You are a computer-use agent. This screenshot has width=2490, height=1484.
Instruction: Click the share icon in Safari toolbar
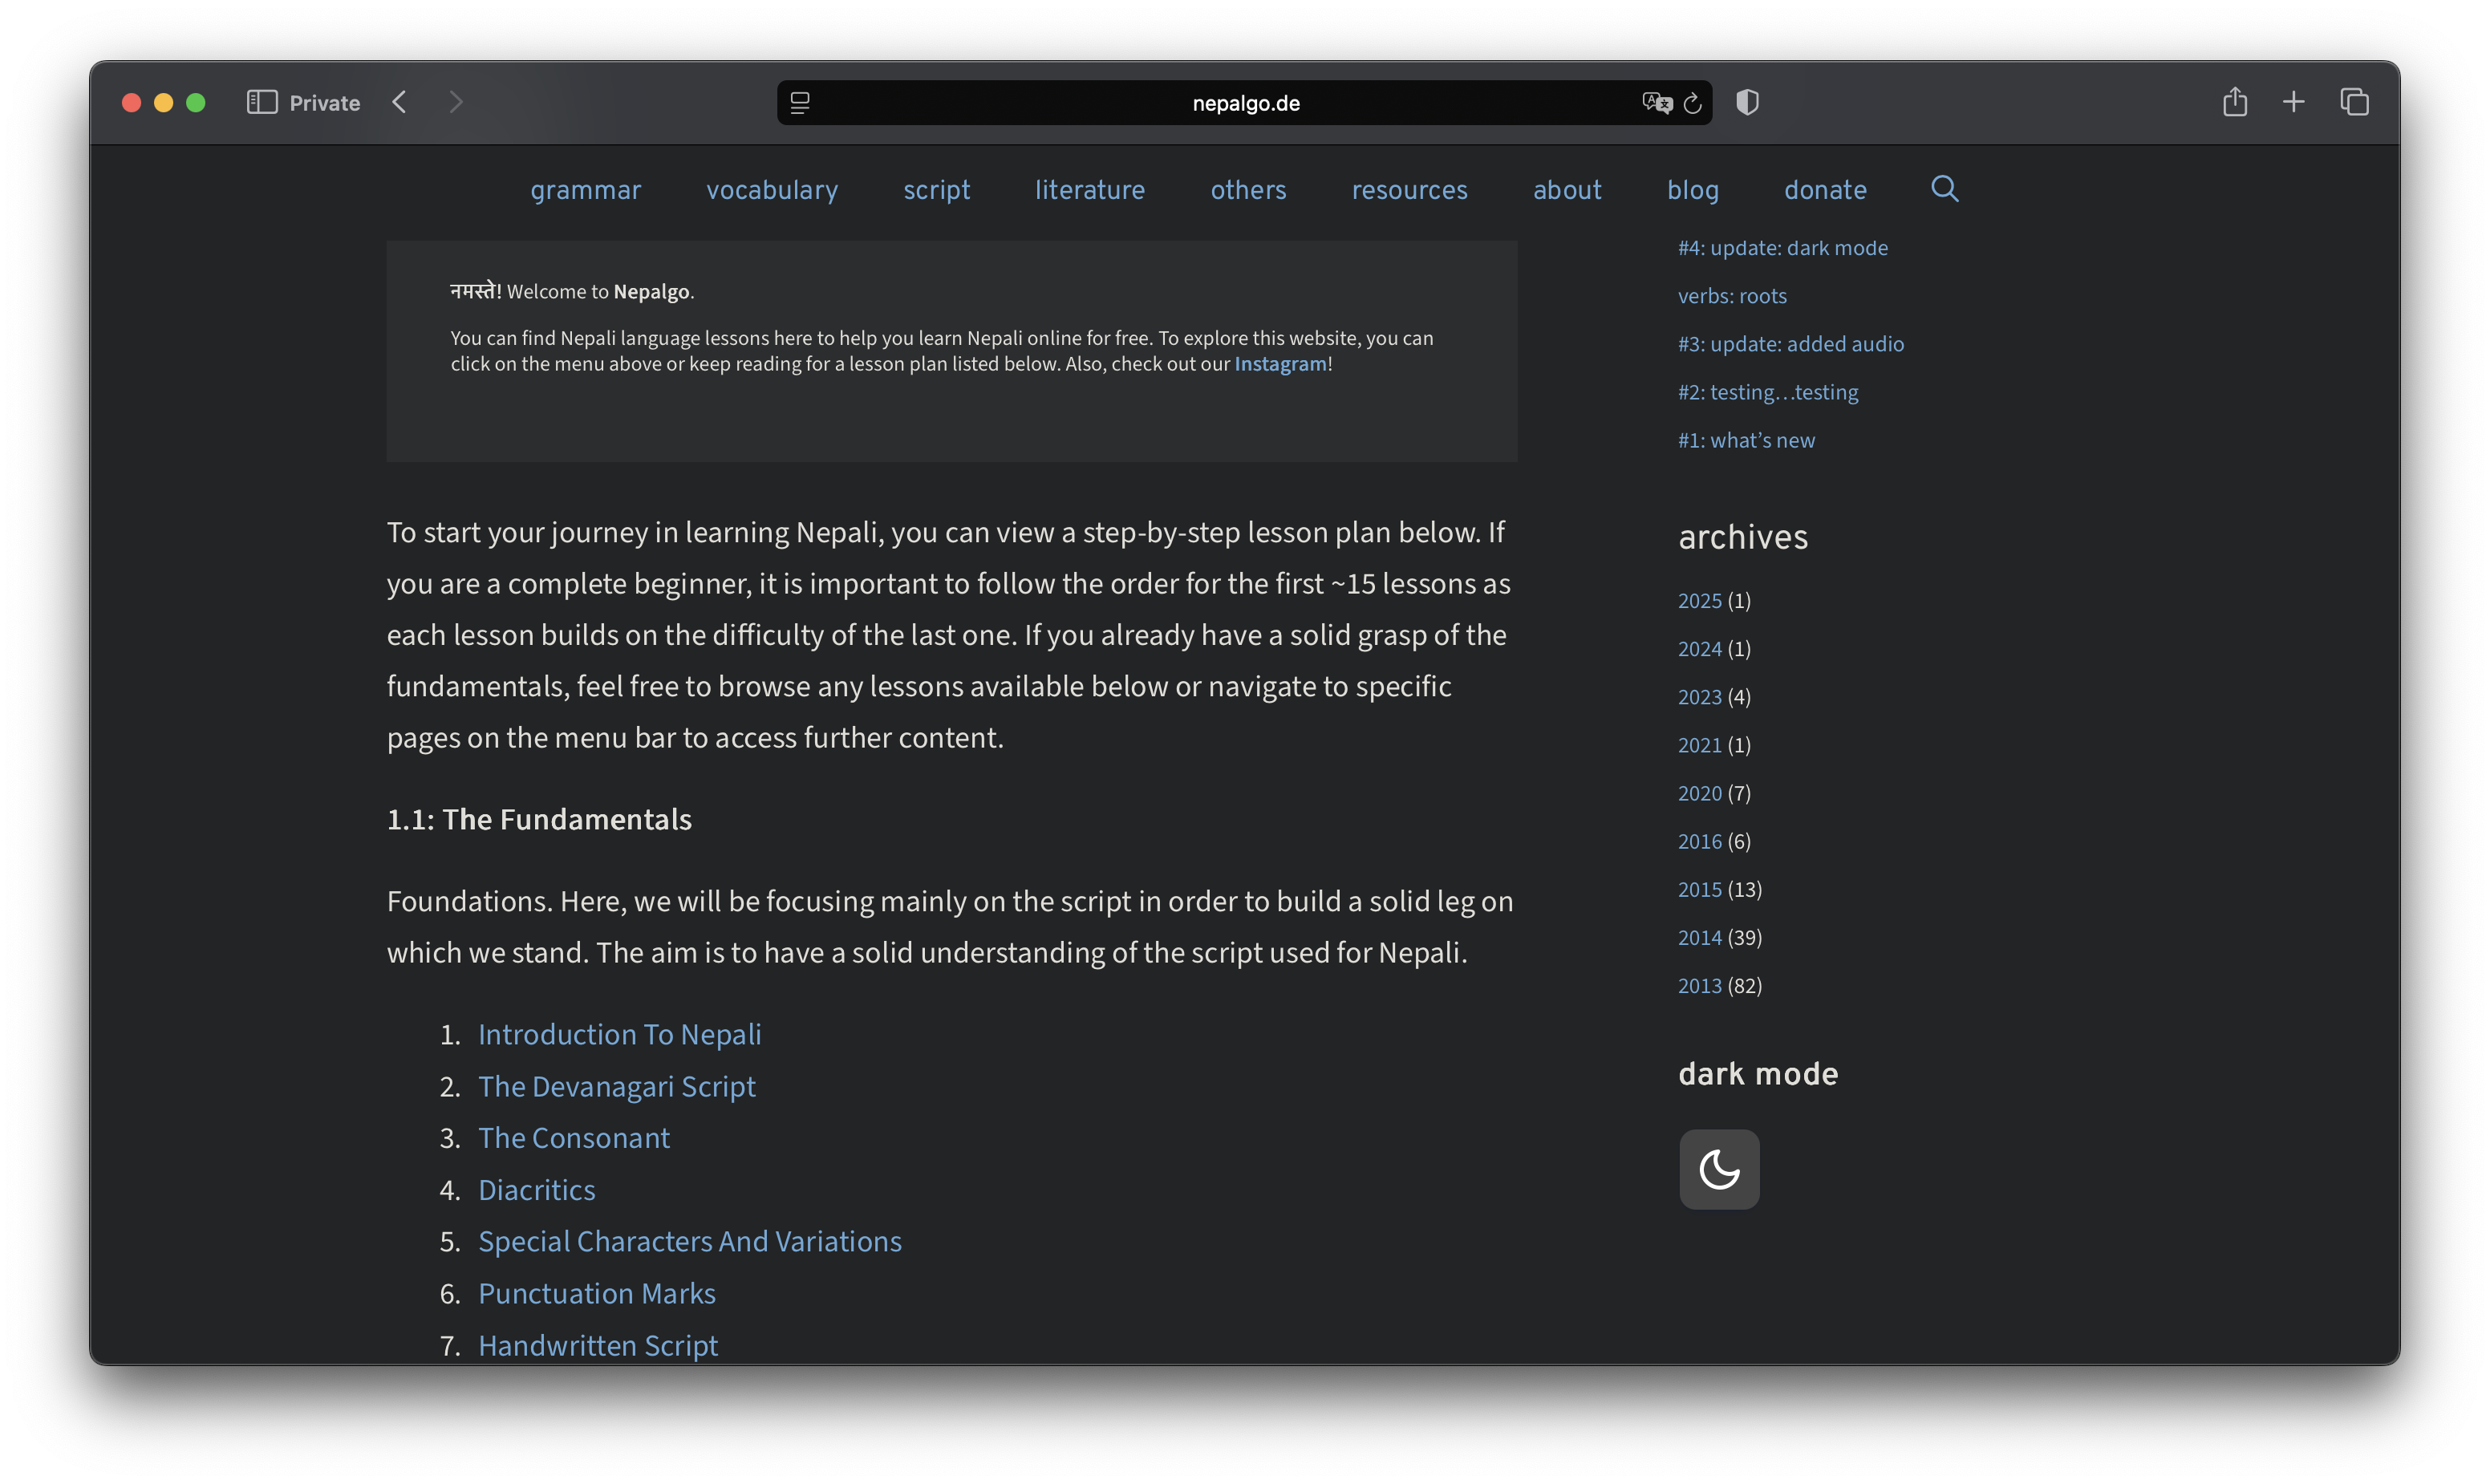tap(2235, 101)
